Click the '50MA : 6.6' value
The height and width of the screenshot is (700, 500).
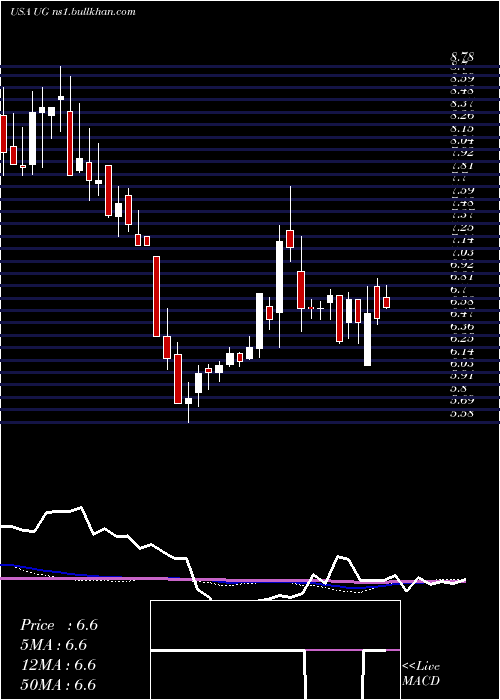click(x=58, y=685)
